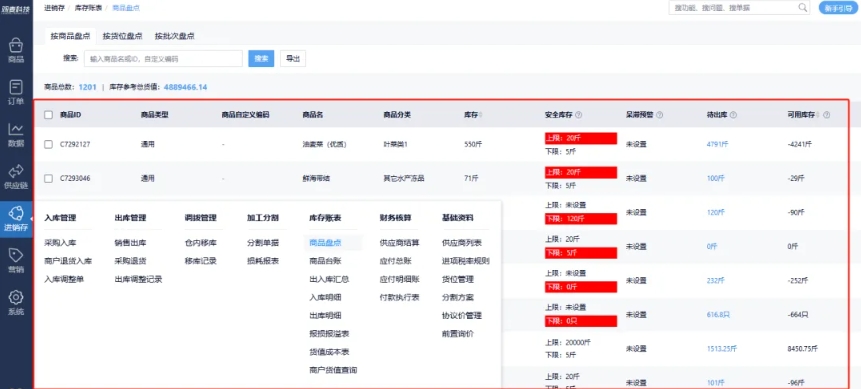Open 损耗报表 in the menu
Image resolution: width=861 pixels, height=389 pixels.
(263, 261)
